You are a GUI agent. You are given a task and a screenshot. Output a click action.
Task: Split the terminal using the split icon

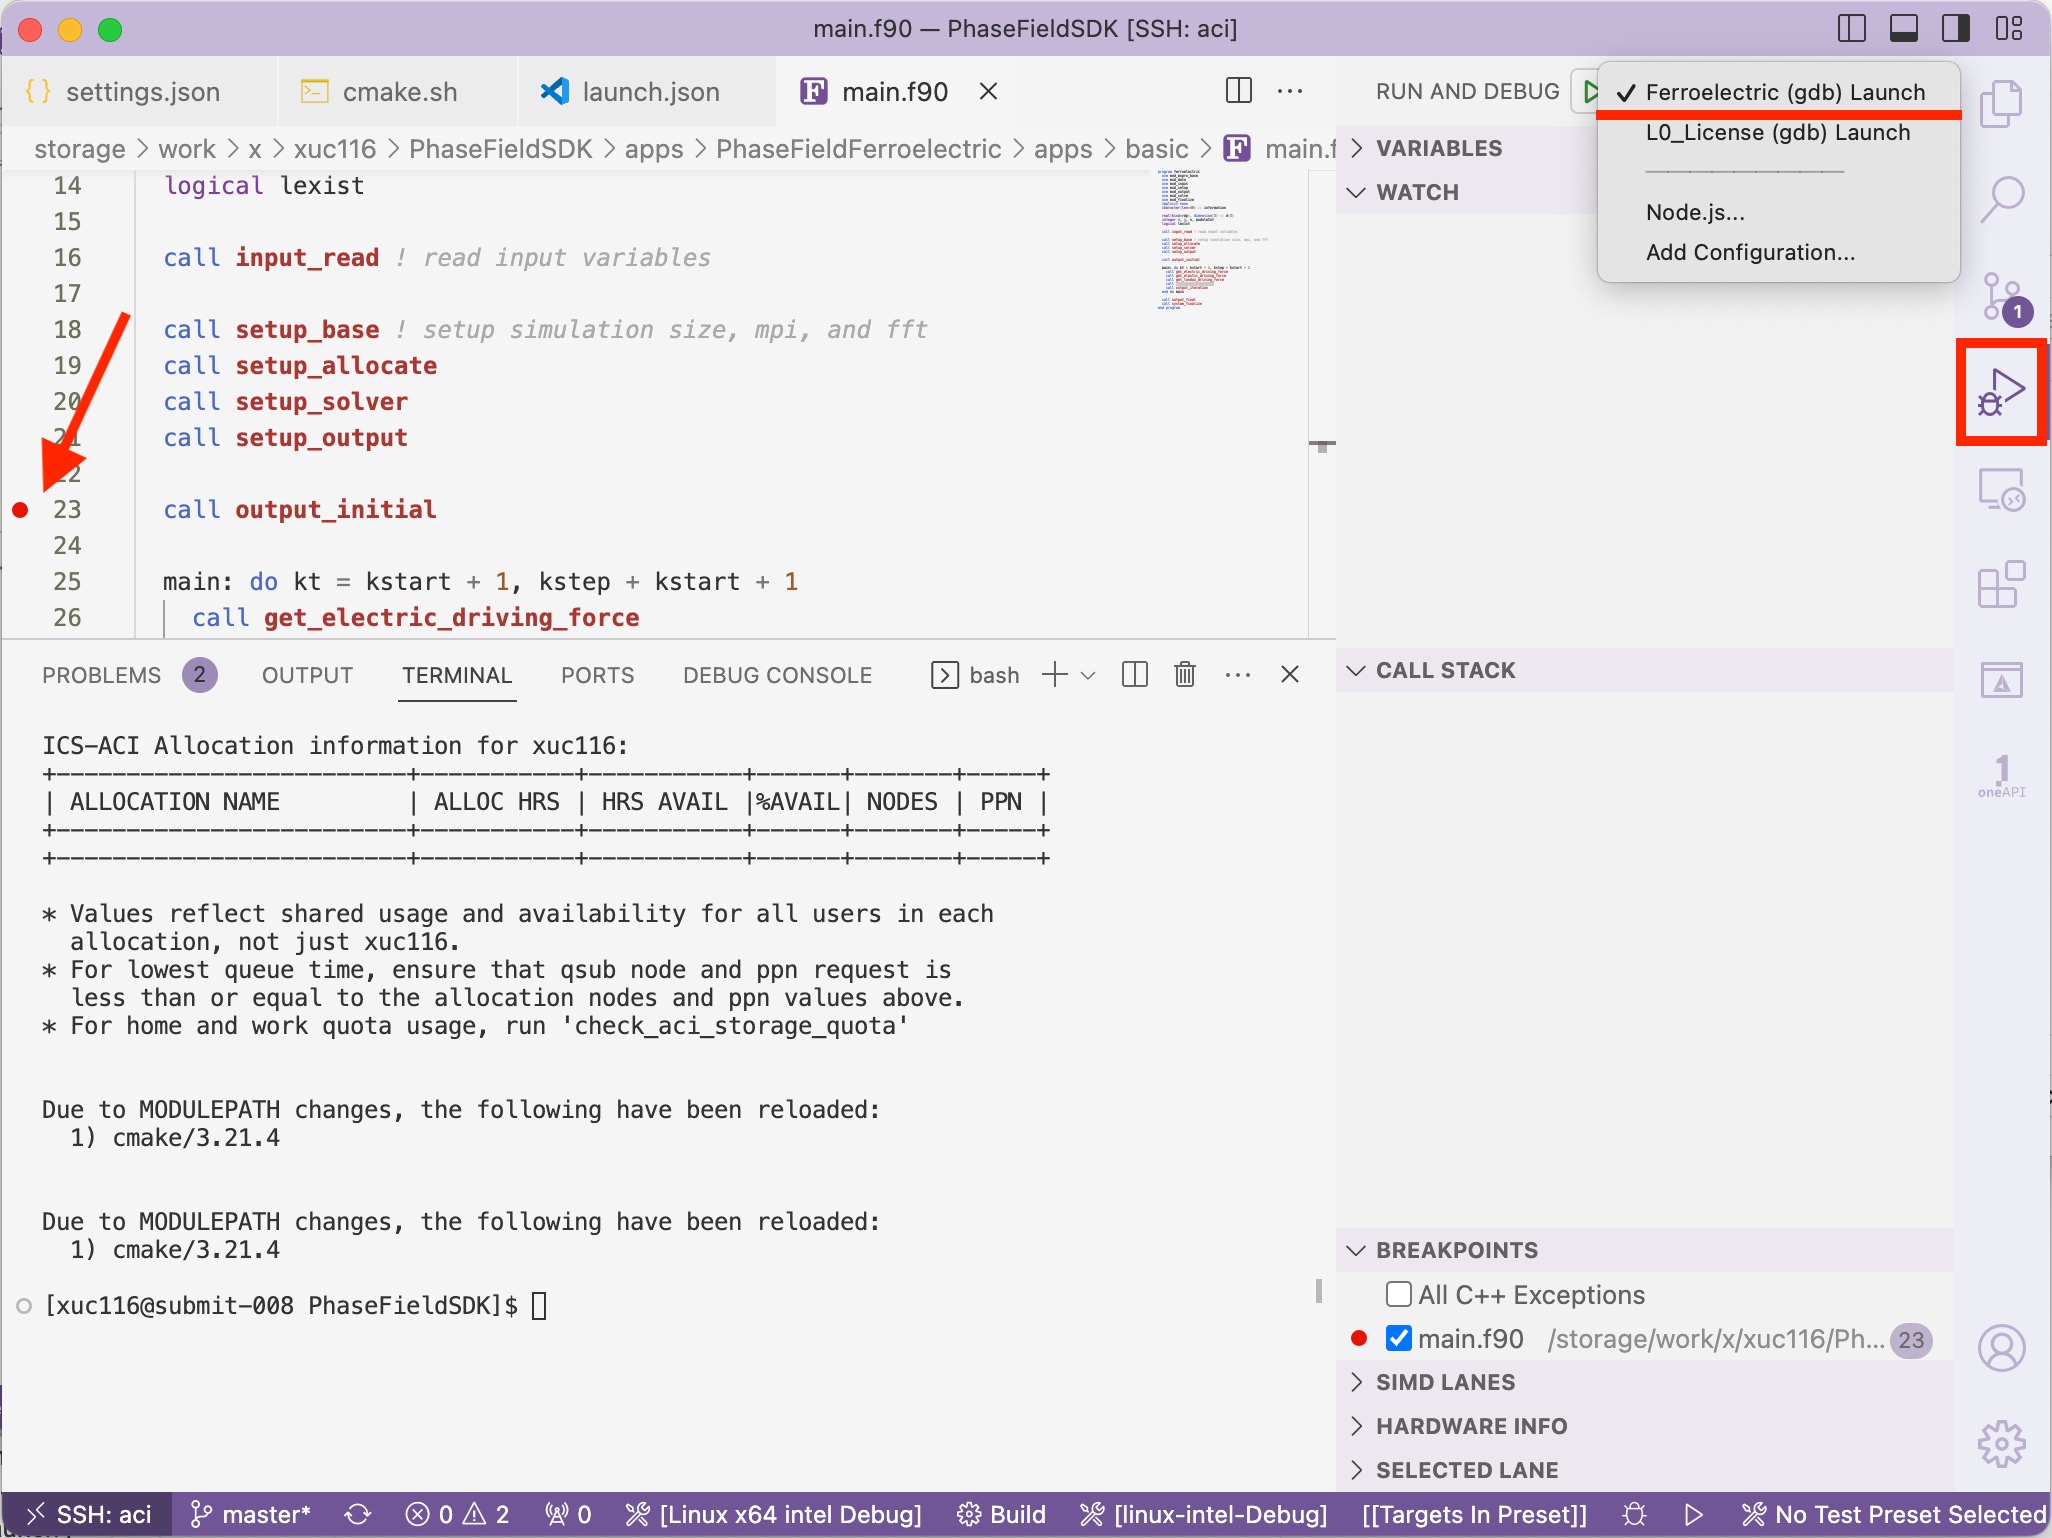[1134, 674]
